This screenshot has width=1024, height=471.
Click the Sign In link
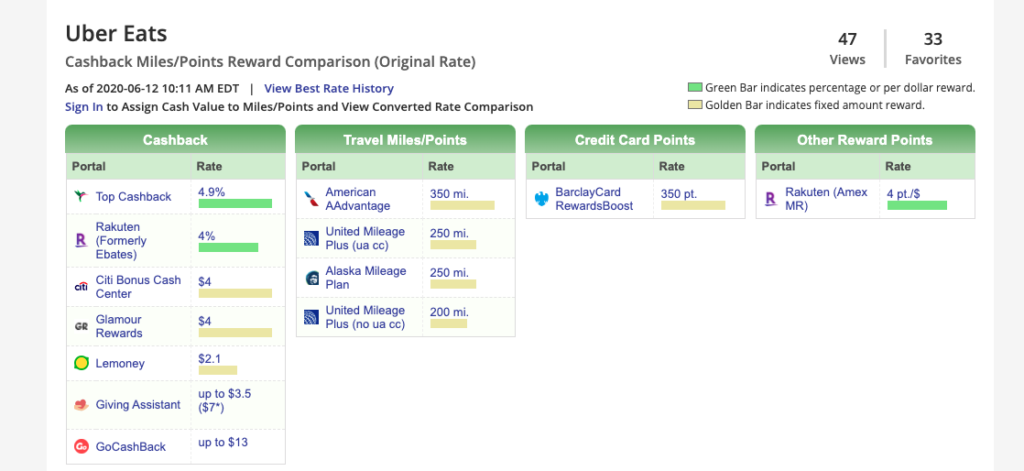click(x=83, y=106)
